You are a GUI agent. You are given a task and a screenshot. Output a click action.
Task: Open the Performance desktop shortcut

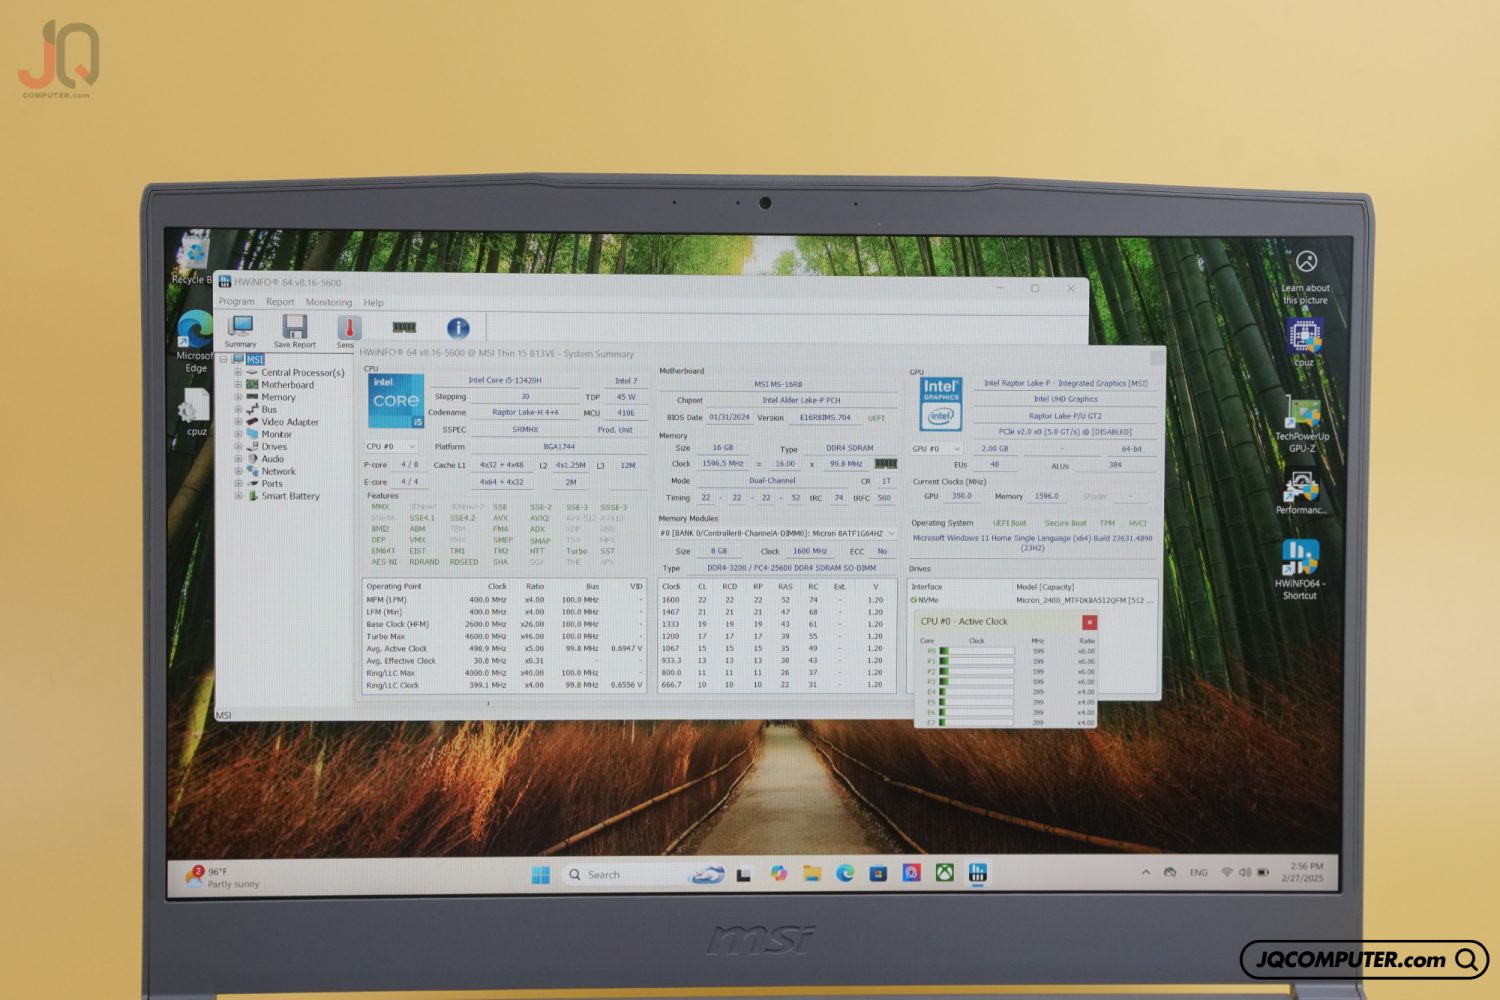(x=1300, y=492)
